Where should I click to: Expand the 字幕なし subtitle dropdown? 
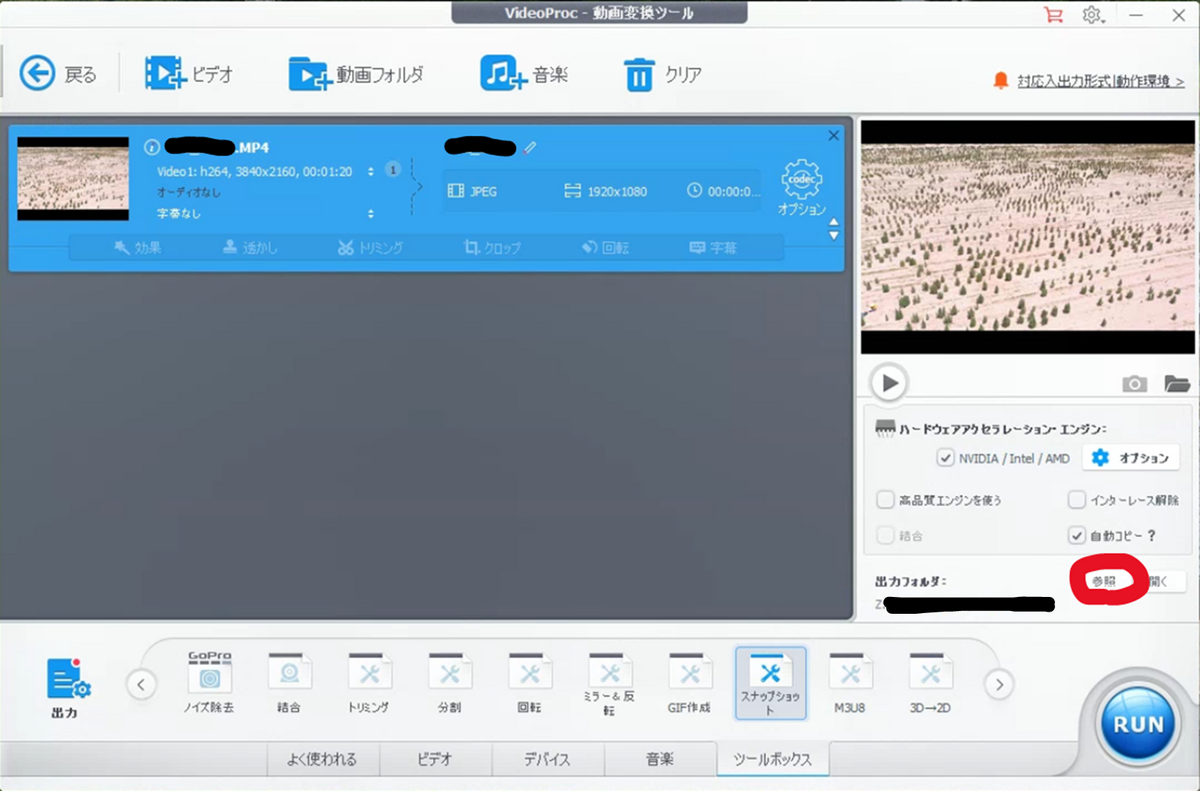(x=371, y=214)
